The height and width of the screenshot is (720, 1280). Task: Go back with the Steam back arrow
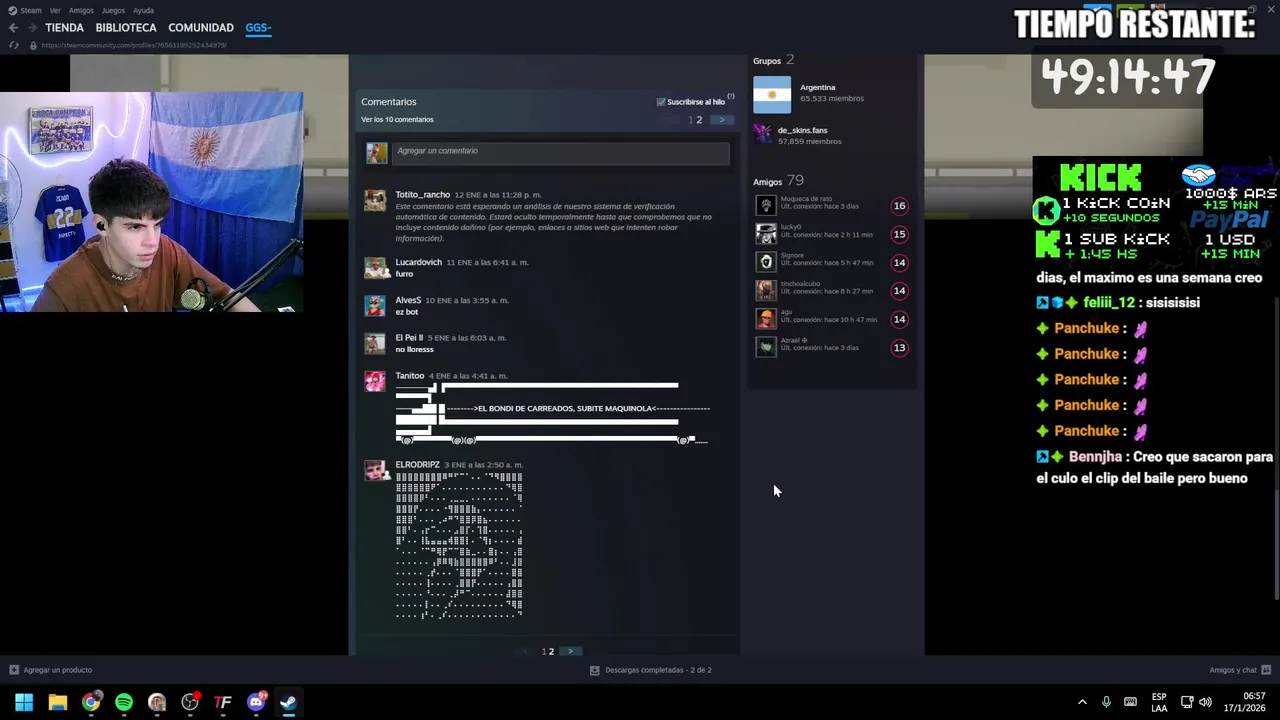pyautogui.click(x=13, y=28)
